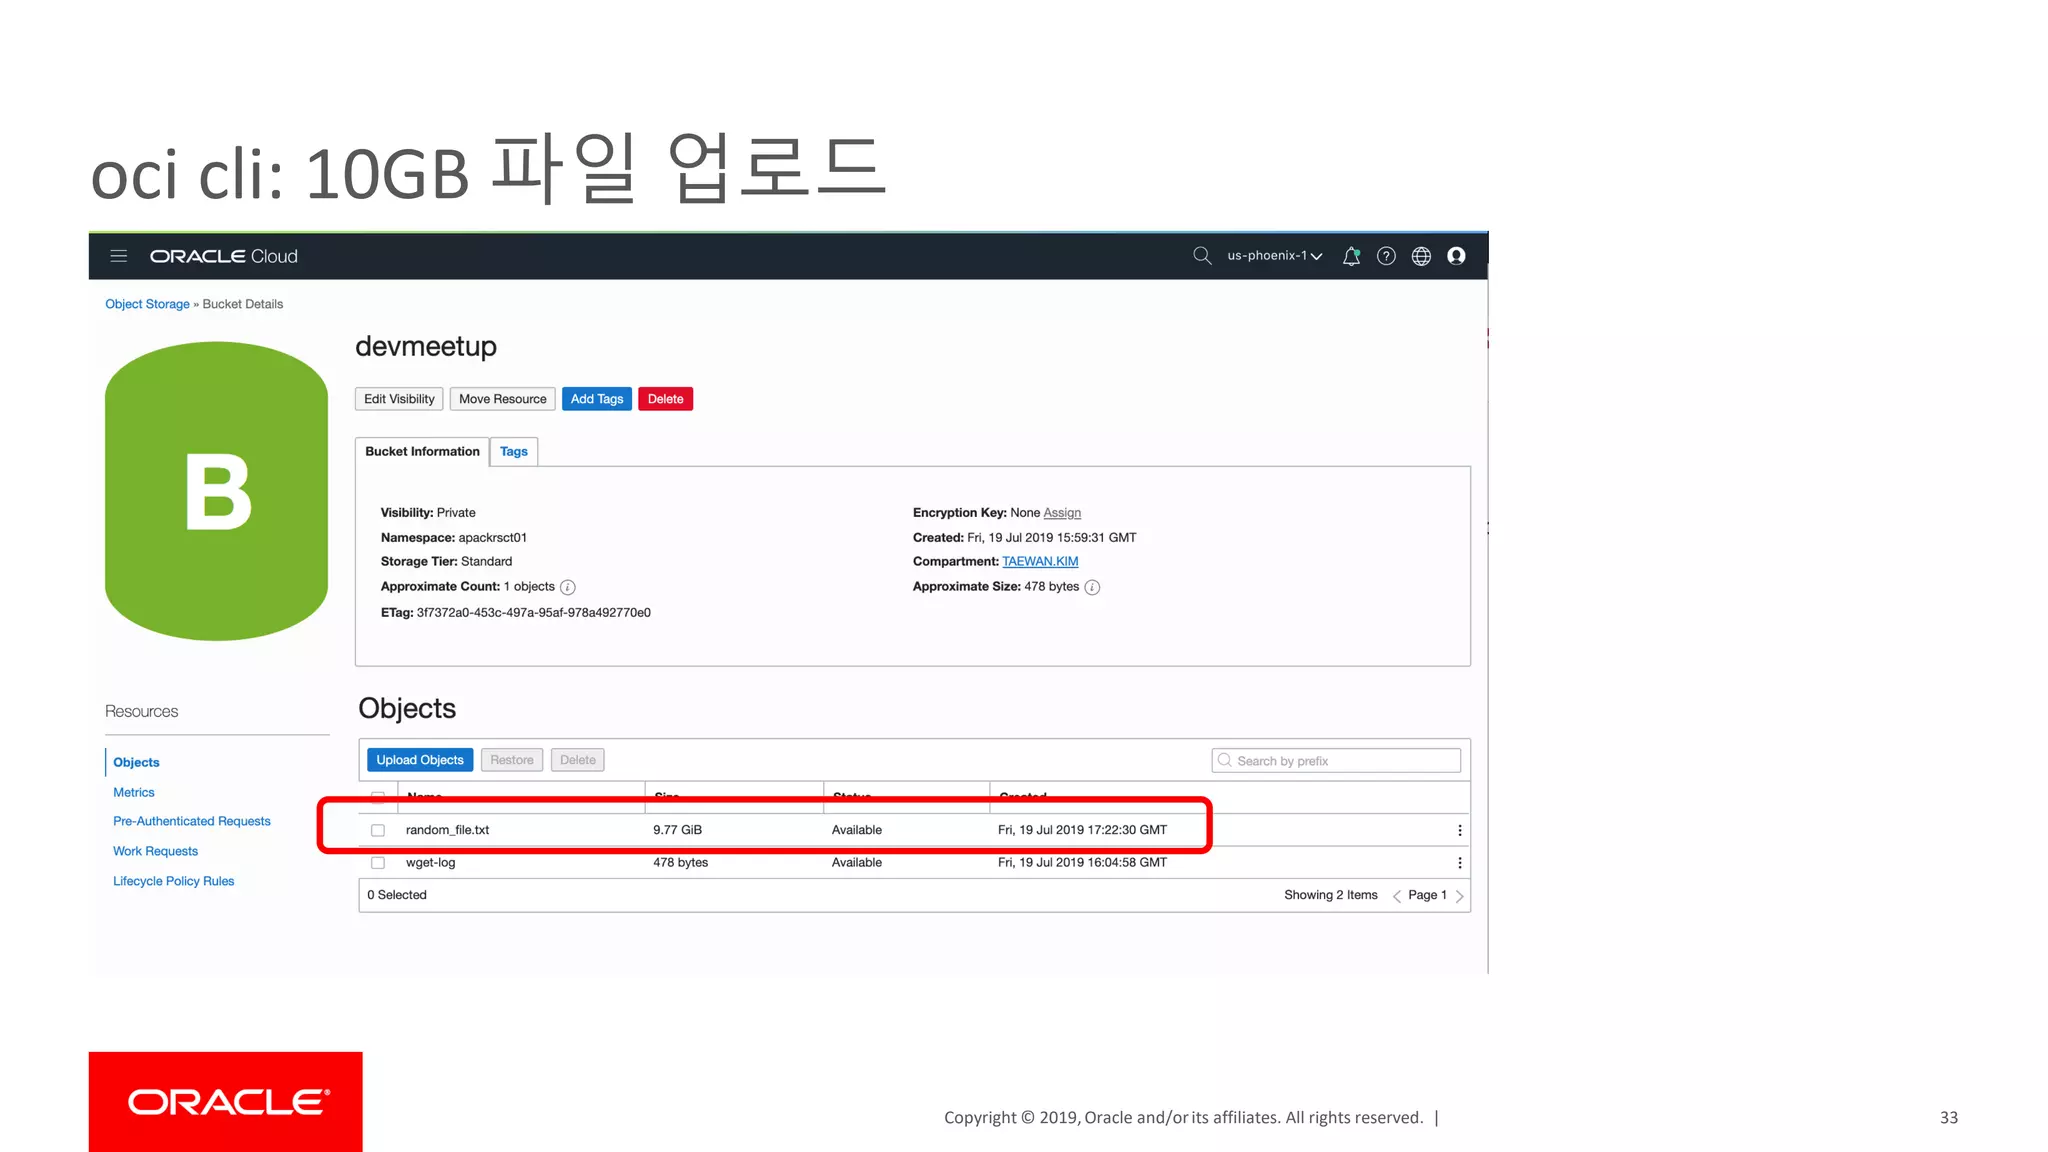This screenshot has width=2048, height=1152.
Task: Click the ORACLE Cloud logo
Action: (224, 256)
